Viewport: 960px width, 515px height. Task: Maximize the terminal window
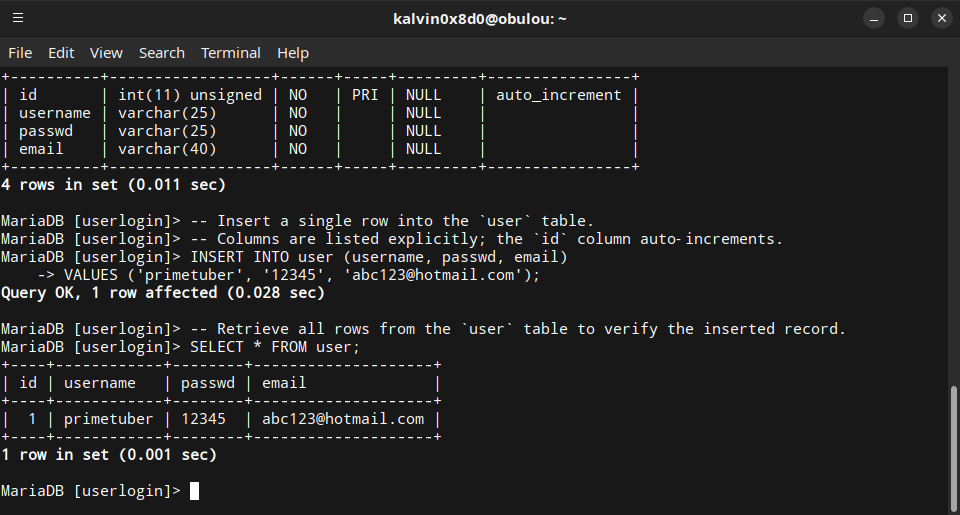[908, 17]
